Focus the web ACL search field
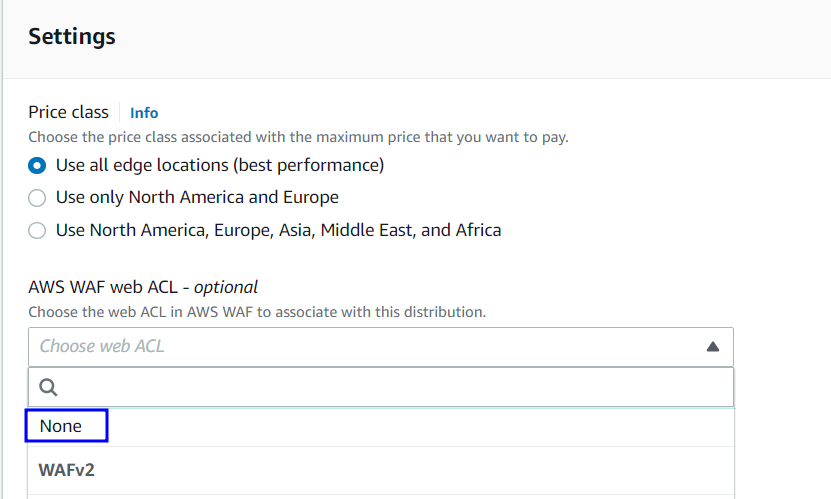831x499 pixels. point(390,387)
